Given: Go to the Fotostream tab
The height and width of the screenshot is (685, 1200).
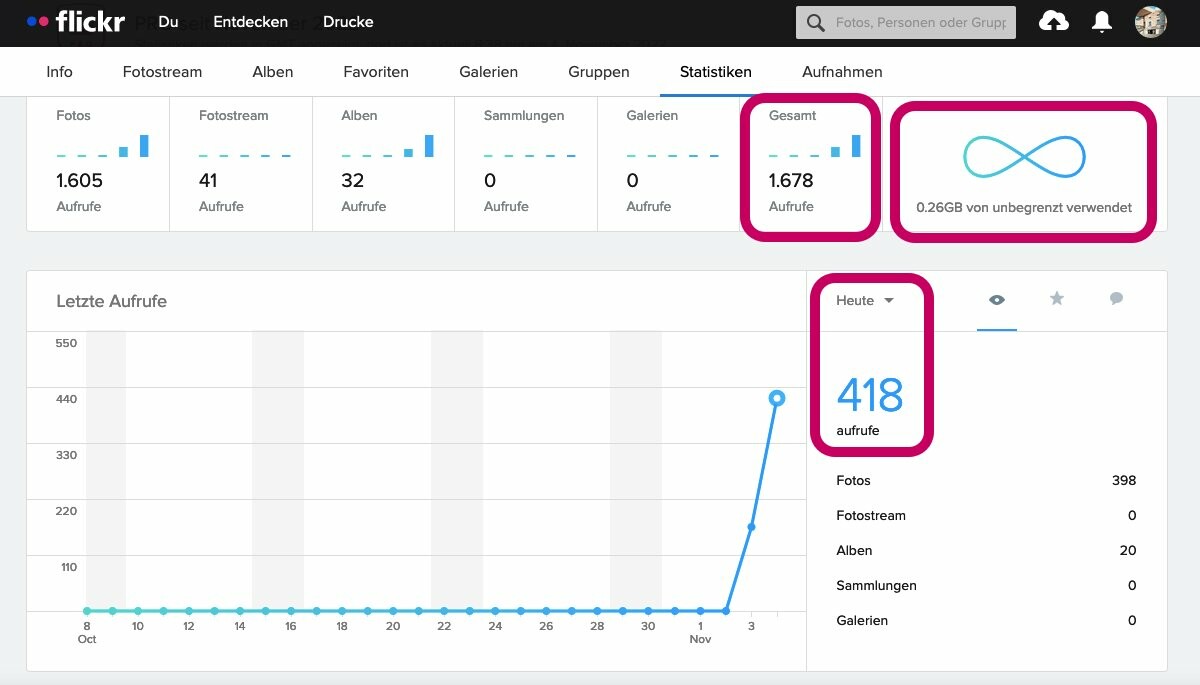Looking at the screenshot, I should [162, 72].
